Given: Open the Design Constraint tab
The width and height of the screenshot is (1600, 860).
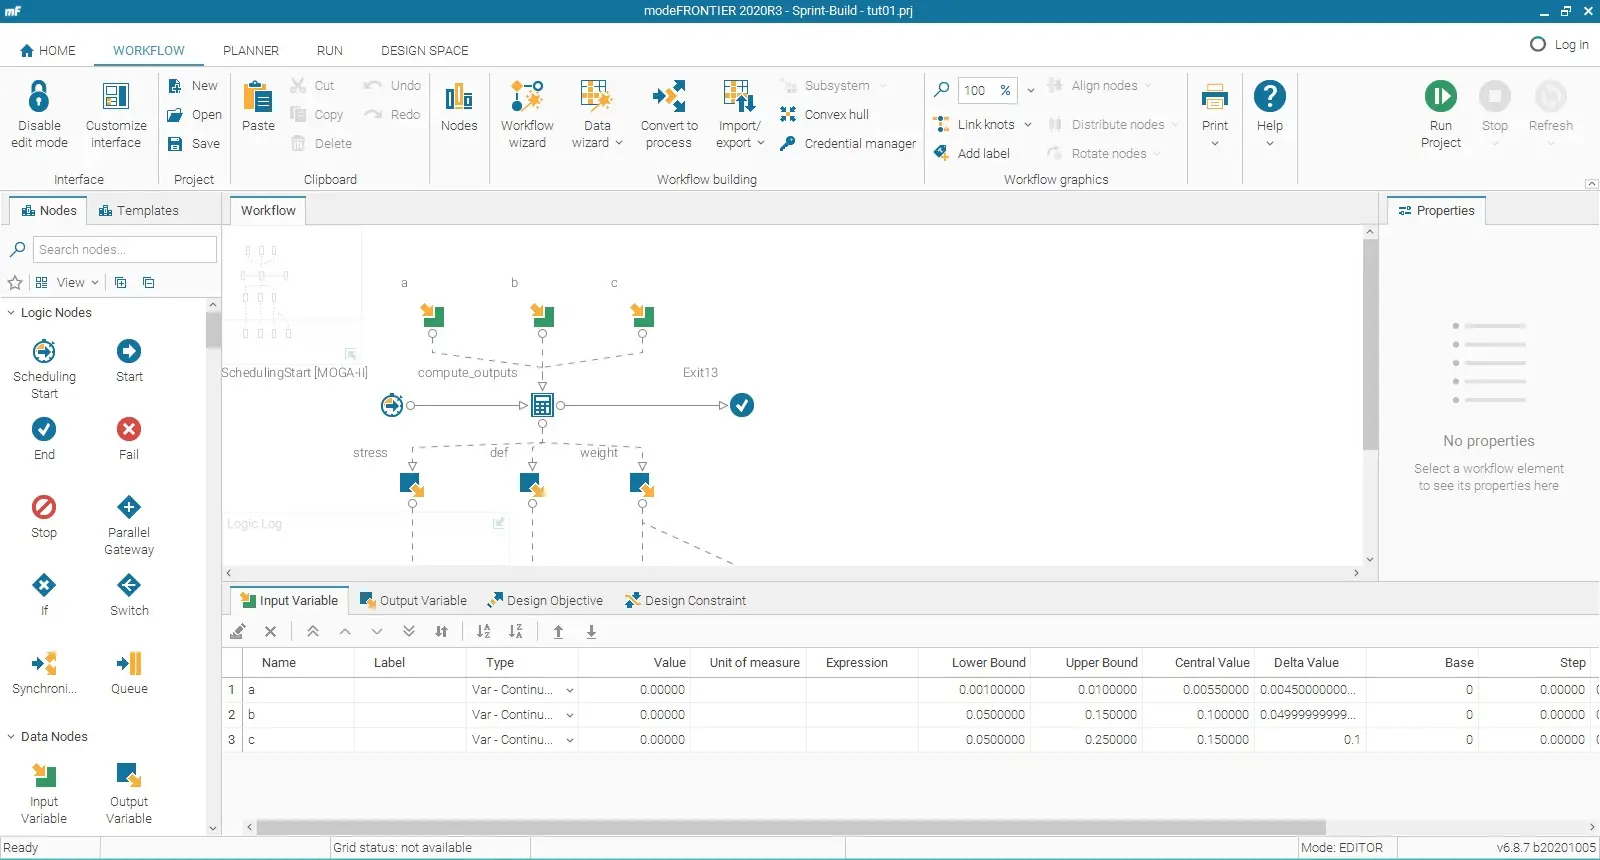Looking at the screenshot, I should 685,601.
